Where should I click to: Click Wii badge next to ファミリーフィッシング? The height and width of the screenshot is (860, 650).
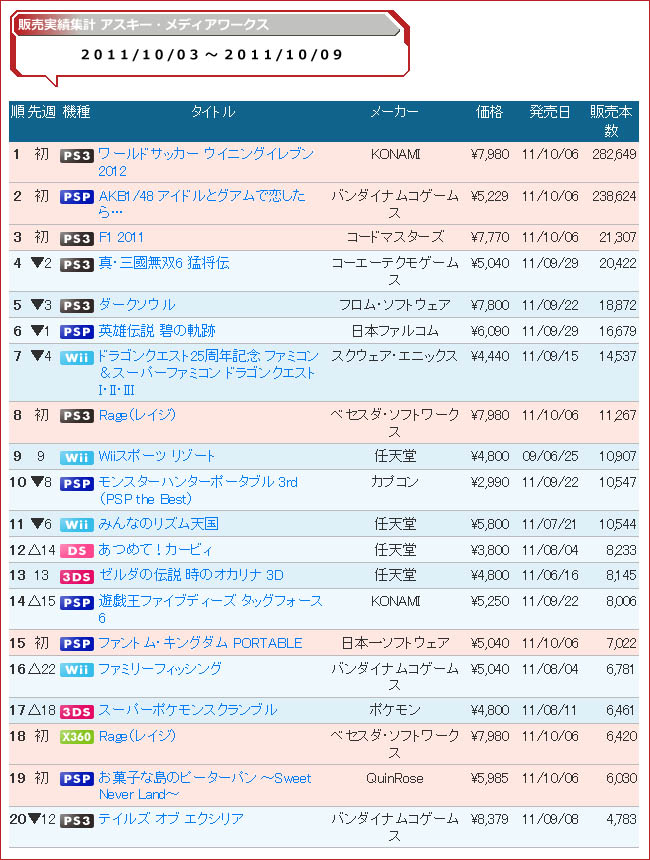pos(77,670)
